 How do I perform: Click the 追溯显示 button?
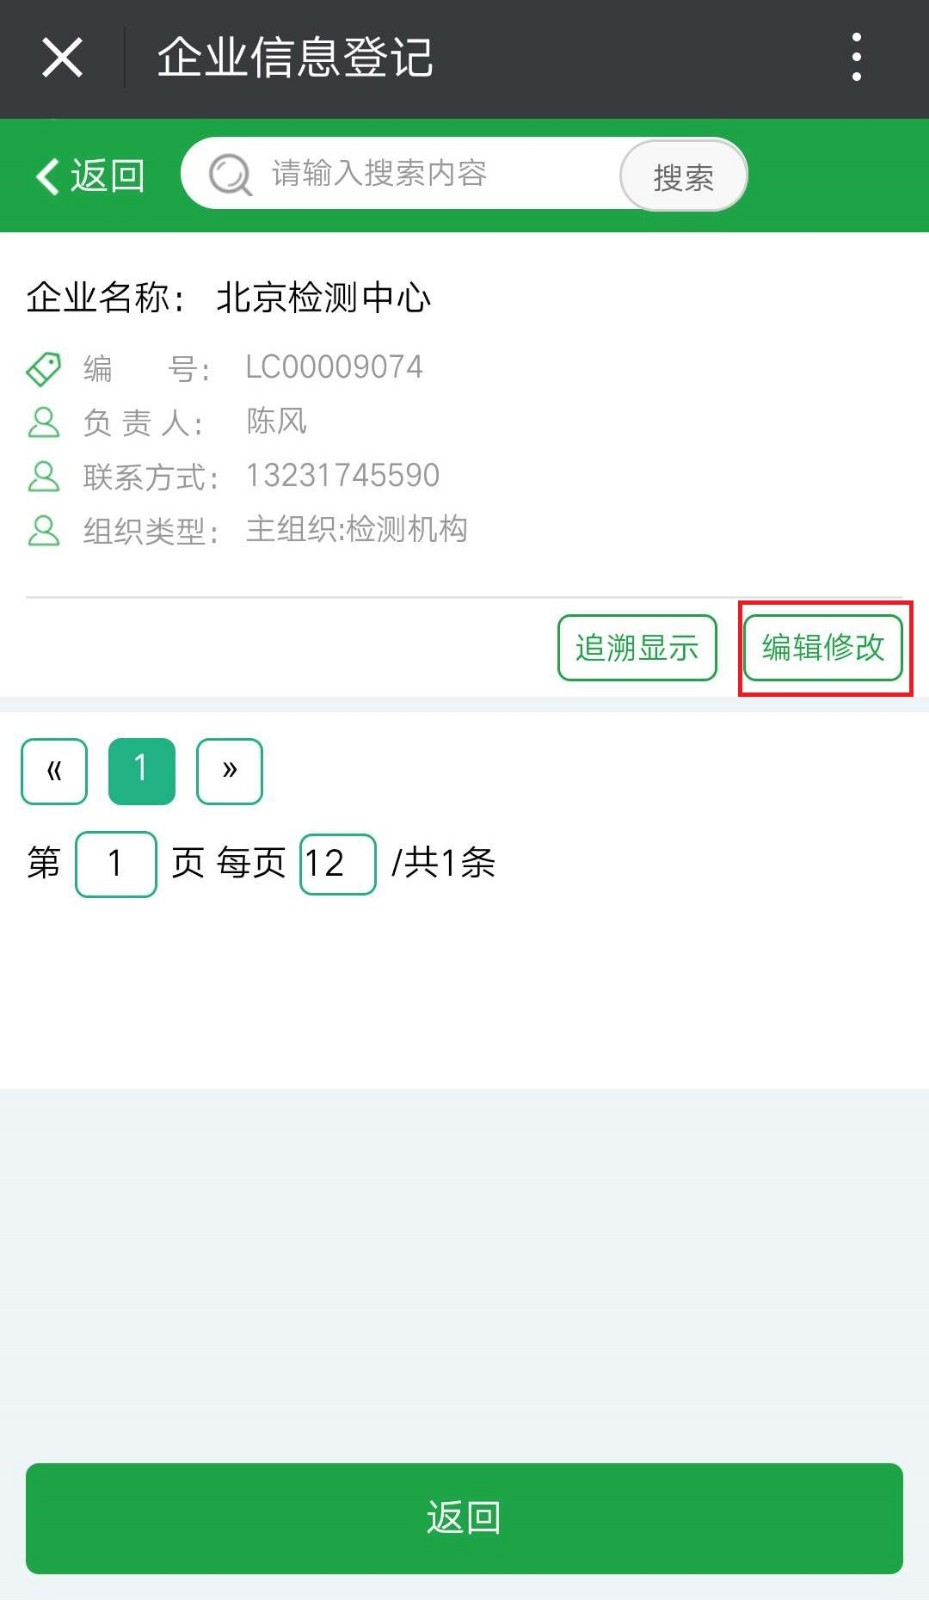[637, 648]
